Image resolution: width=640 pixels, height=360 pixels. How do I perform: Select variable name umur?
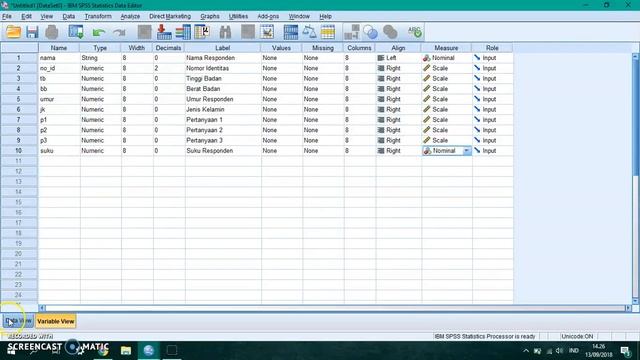59,99
